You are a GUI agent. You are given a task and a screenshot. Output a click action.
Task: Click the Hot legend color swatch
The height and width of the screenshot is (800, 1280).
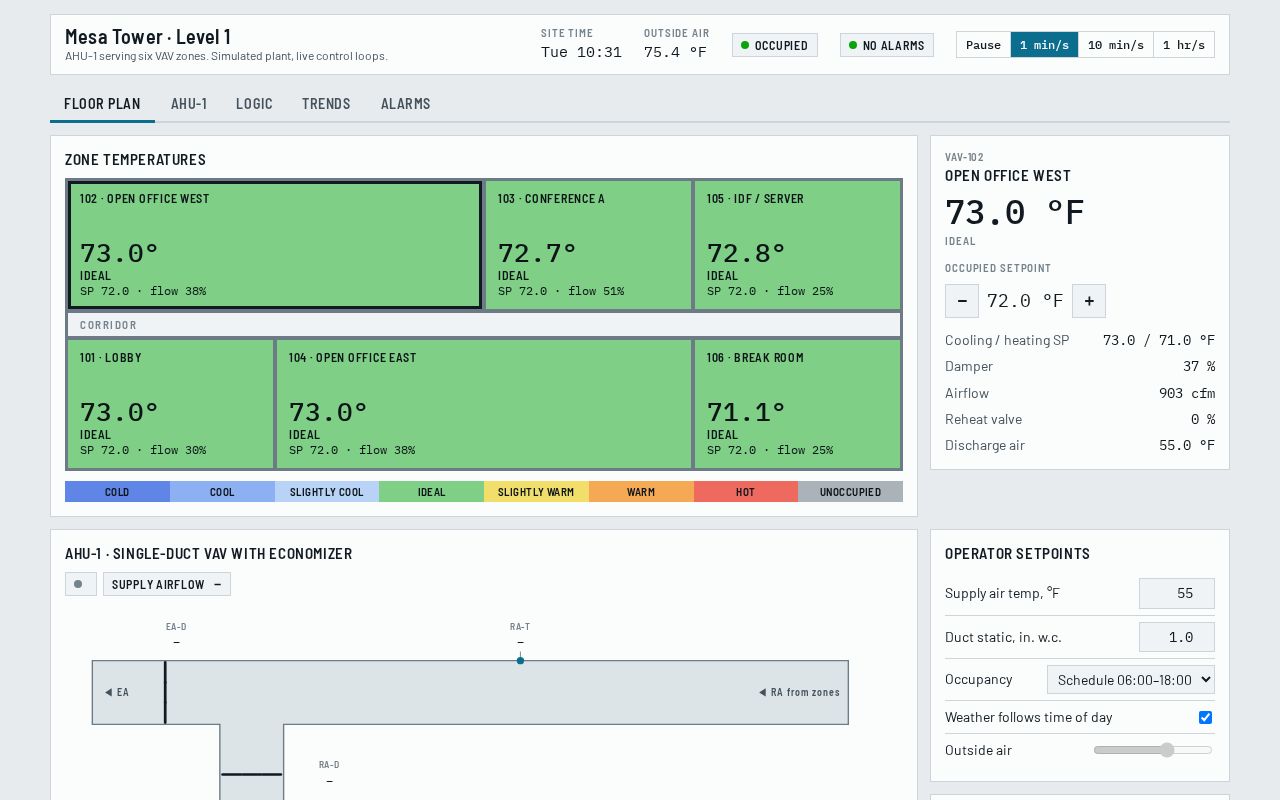746,492
